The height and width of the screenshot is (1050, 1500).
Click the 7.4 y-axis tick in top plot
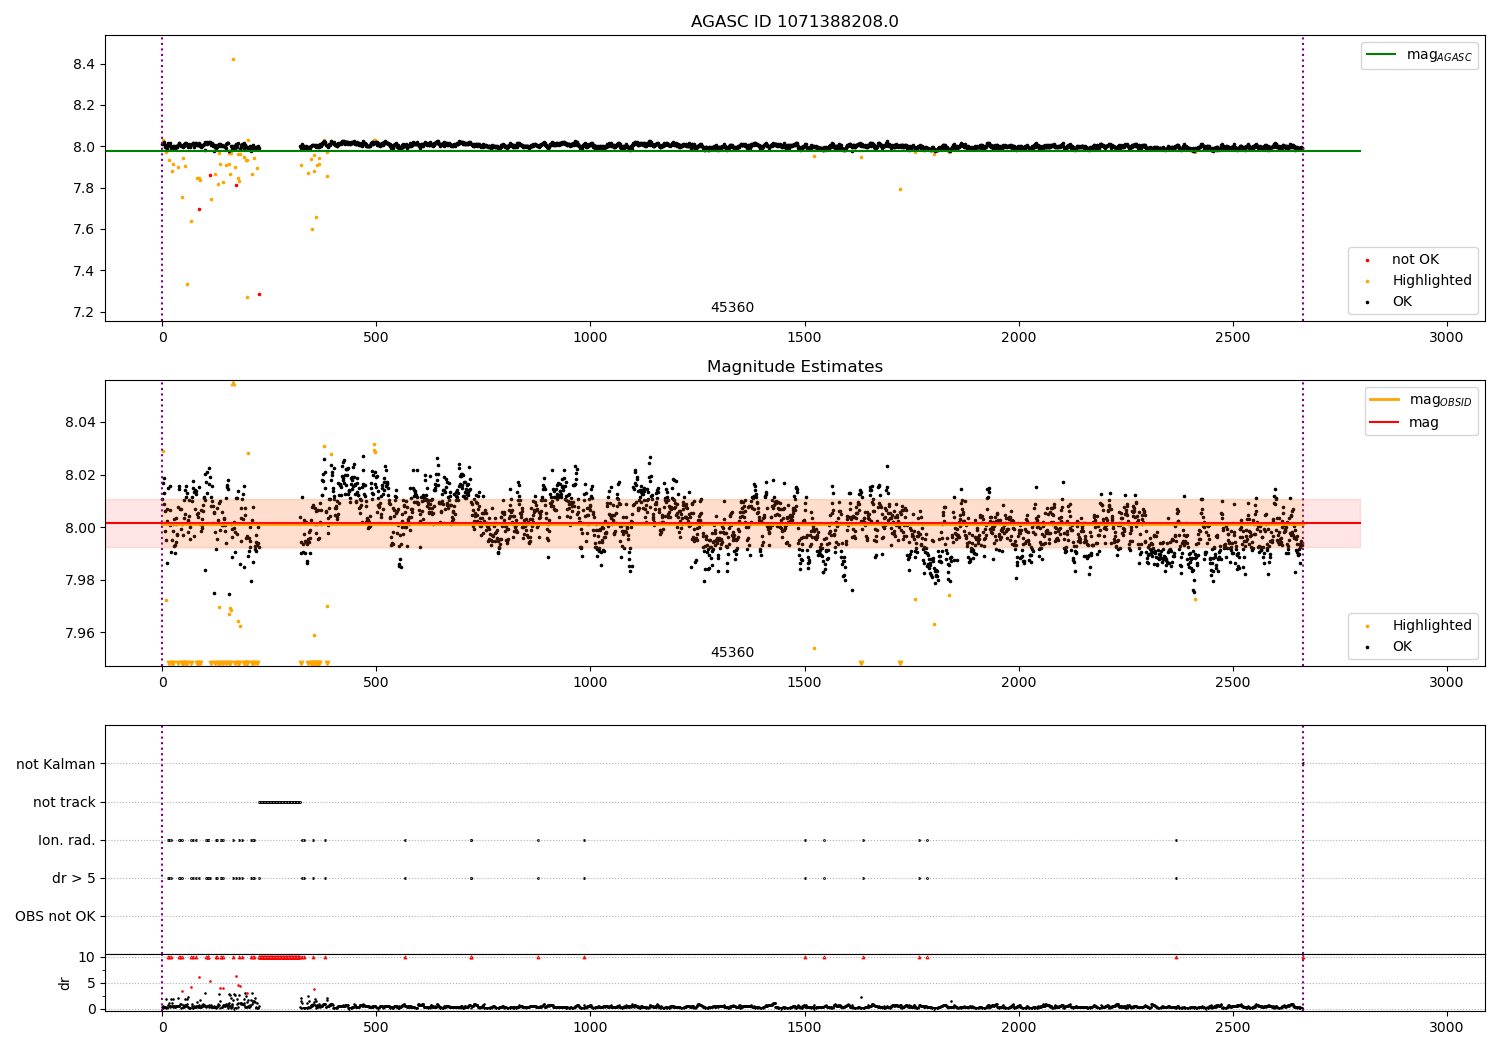[84, 271]
